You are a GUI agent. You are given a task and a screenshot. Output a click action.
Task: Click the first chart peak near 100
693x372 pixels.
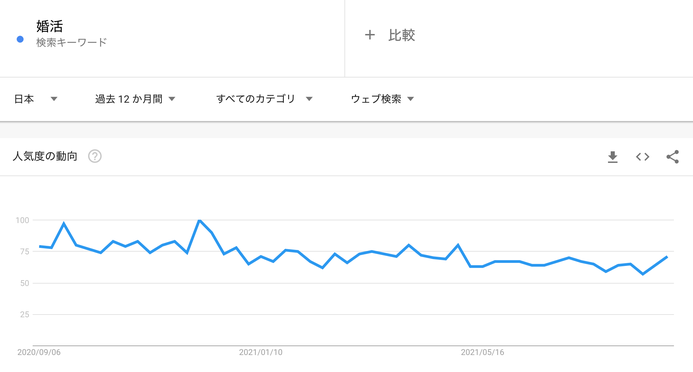pyautogui.click(x=64, y=223)
